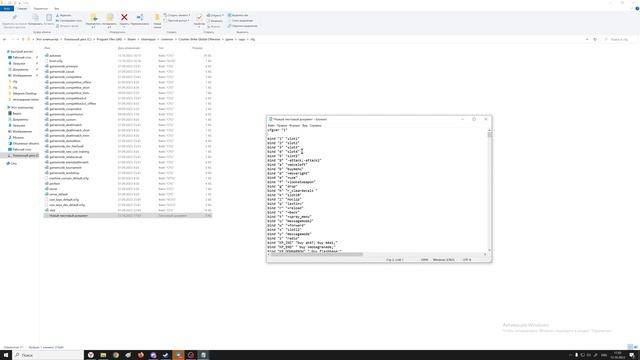Viewport: 640px width, 360px height.
Task: Click Notepad's vertical scrollbar thumb
Action: pyautogui.click(x=489, y=134)
